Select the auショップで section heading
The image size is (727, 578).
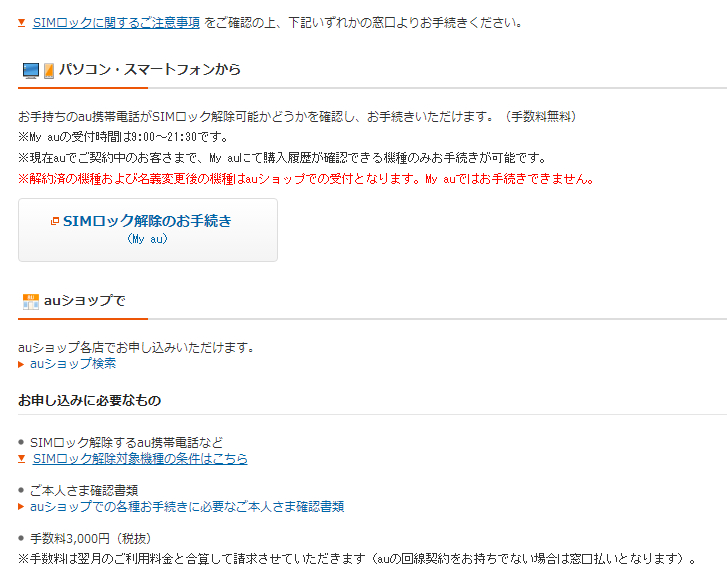84,301
